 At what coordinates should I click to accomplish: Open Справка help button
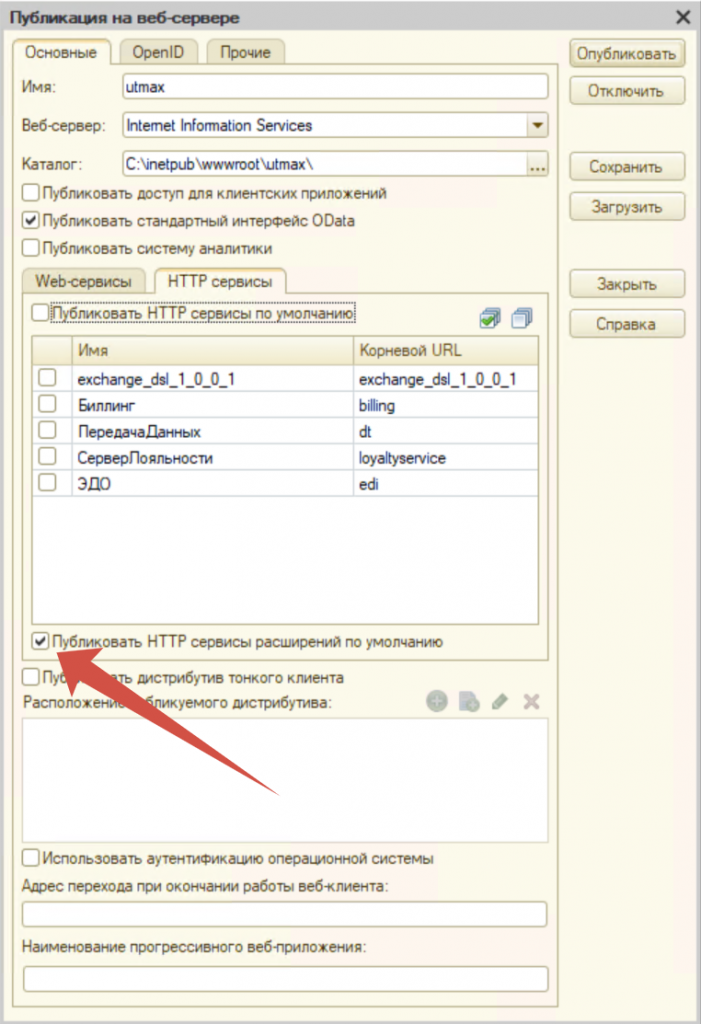(627, 324)
